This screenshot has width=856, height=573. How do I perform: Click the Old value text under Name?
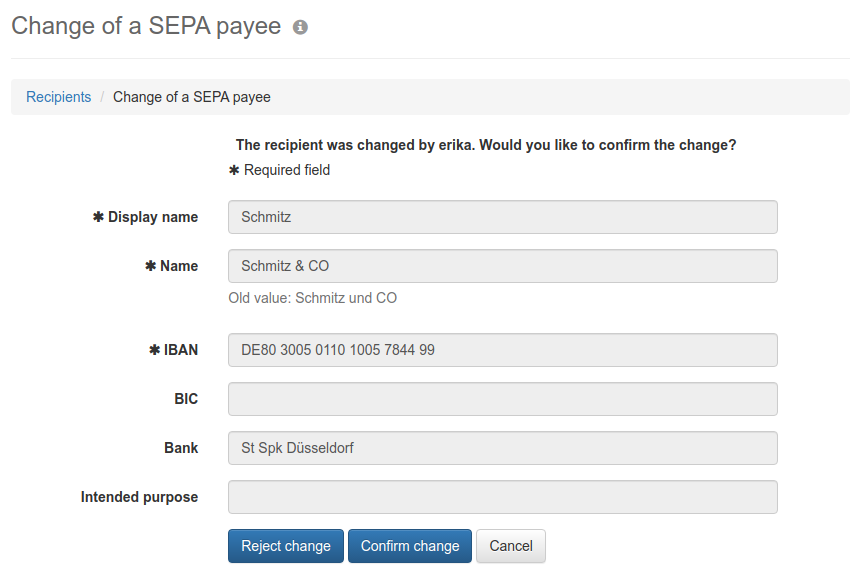tap(312, 298)
